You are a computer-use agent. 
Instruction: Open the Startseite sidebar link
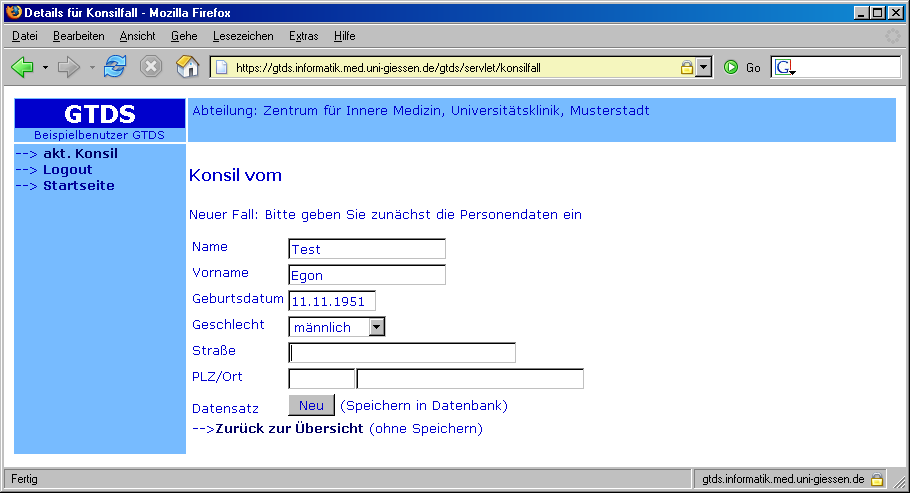tap(78, 186)
